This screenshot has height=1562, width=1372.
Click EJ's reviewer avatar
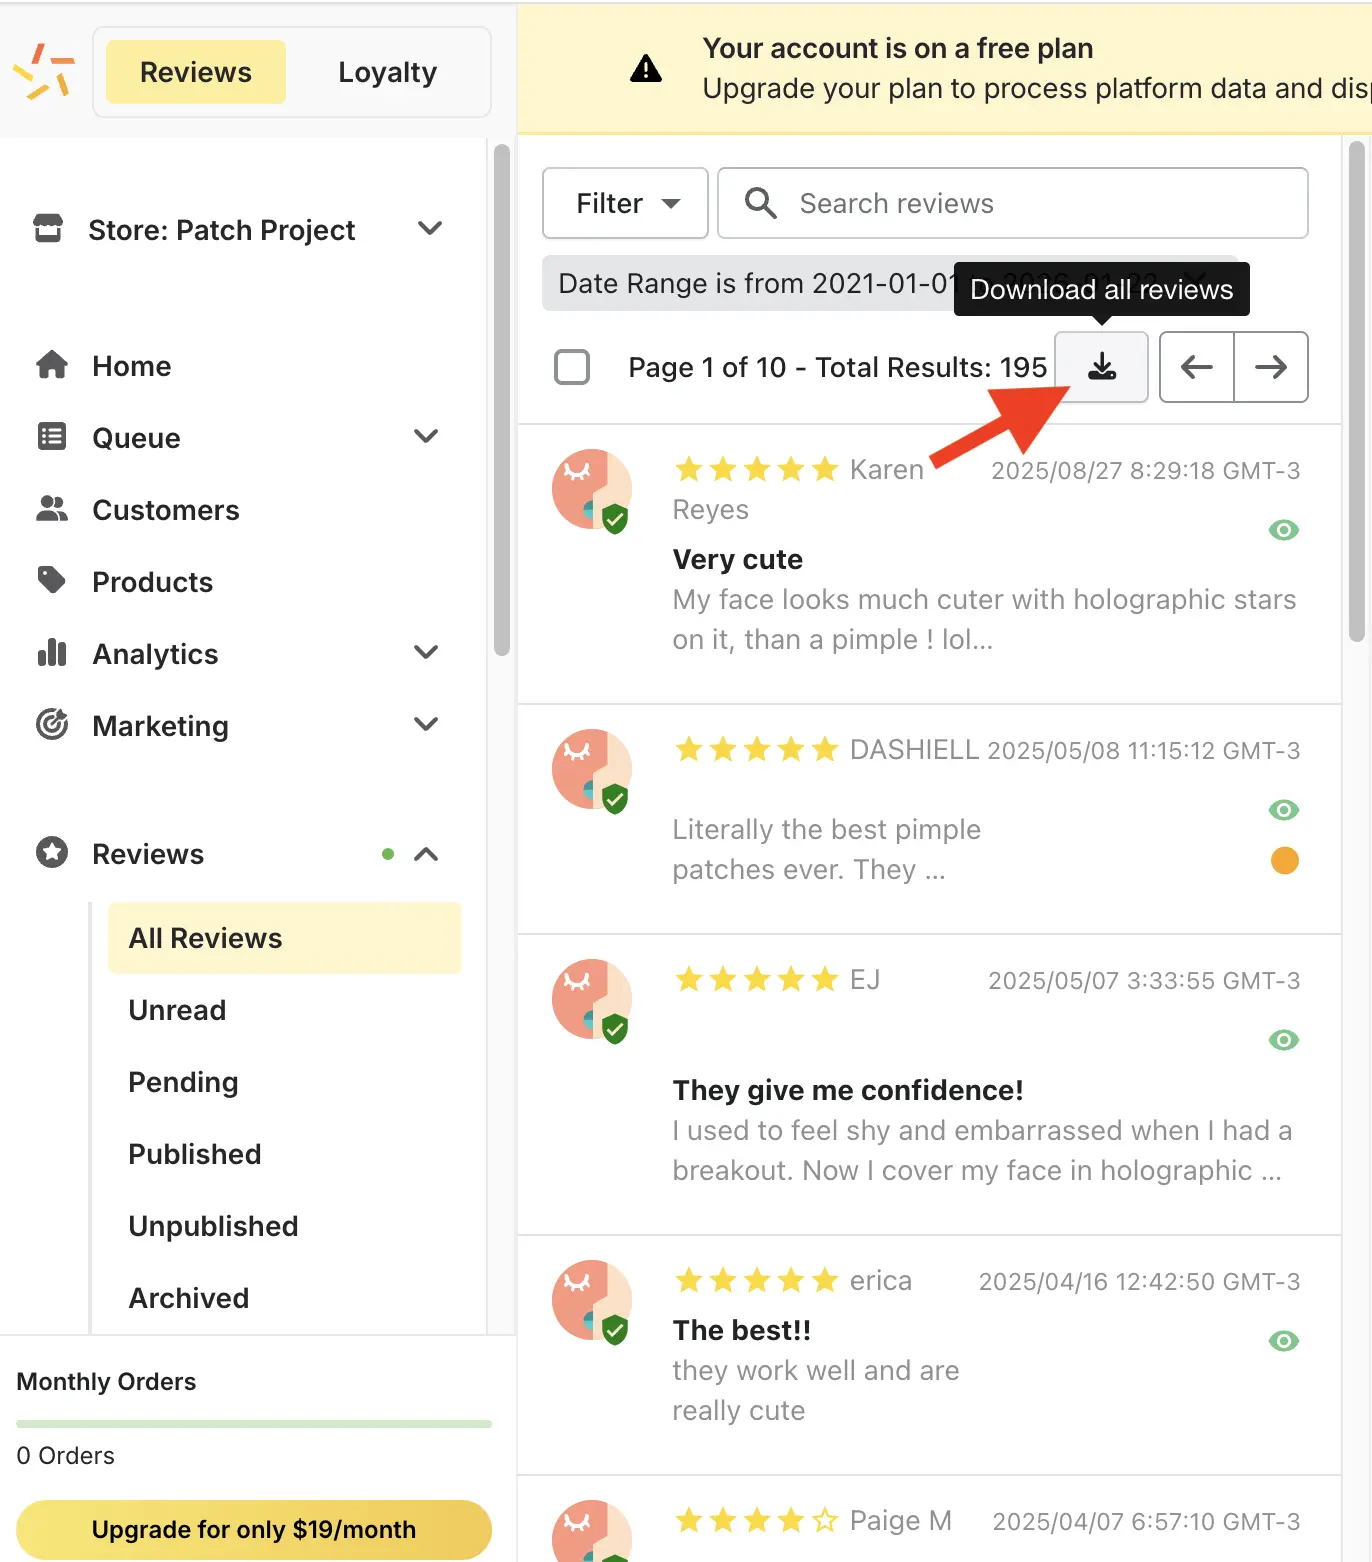pos(592,1001)
